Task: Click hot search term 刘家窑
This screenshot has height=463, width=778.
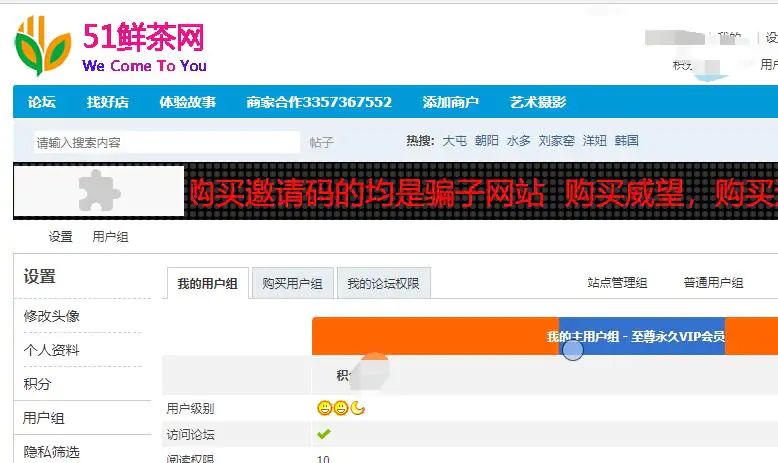Action: pyautogui.click(x=557, y=141)
